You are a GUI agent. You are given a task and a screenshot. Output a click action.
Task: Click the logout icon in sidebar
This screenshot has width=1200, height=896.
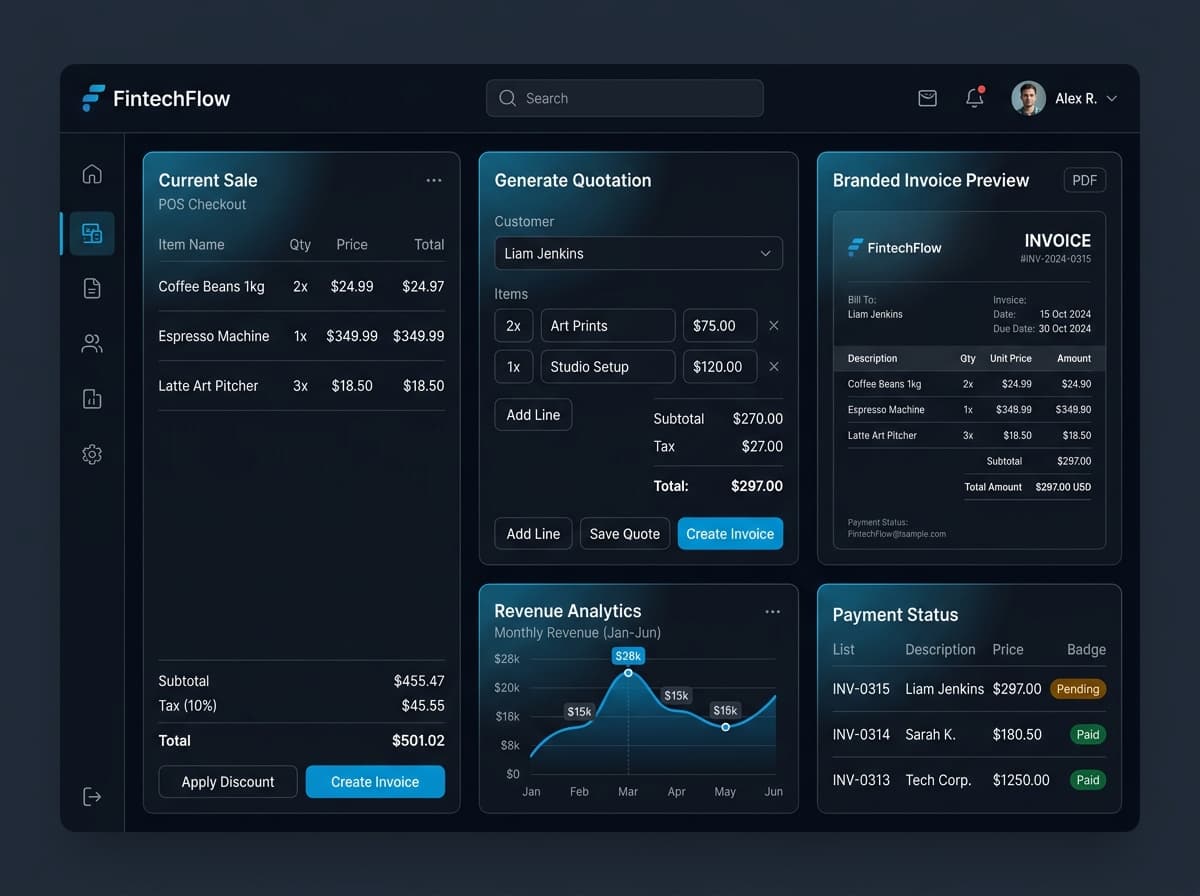92,797
